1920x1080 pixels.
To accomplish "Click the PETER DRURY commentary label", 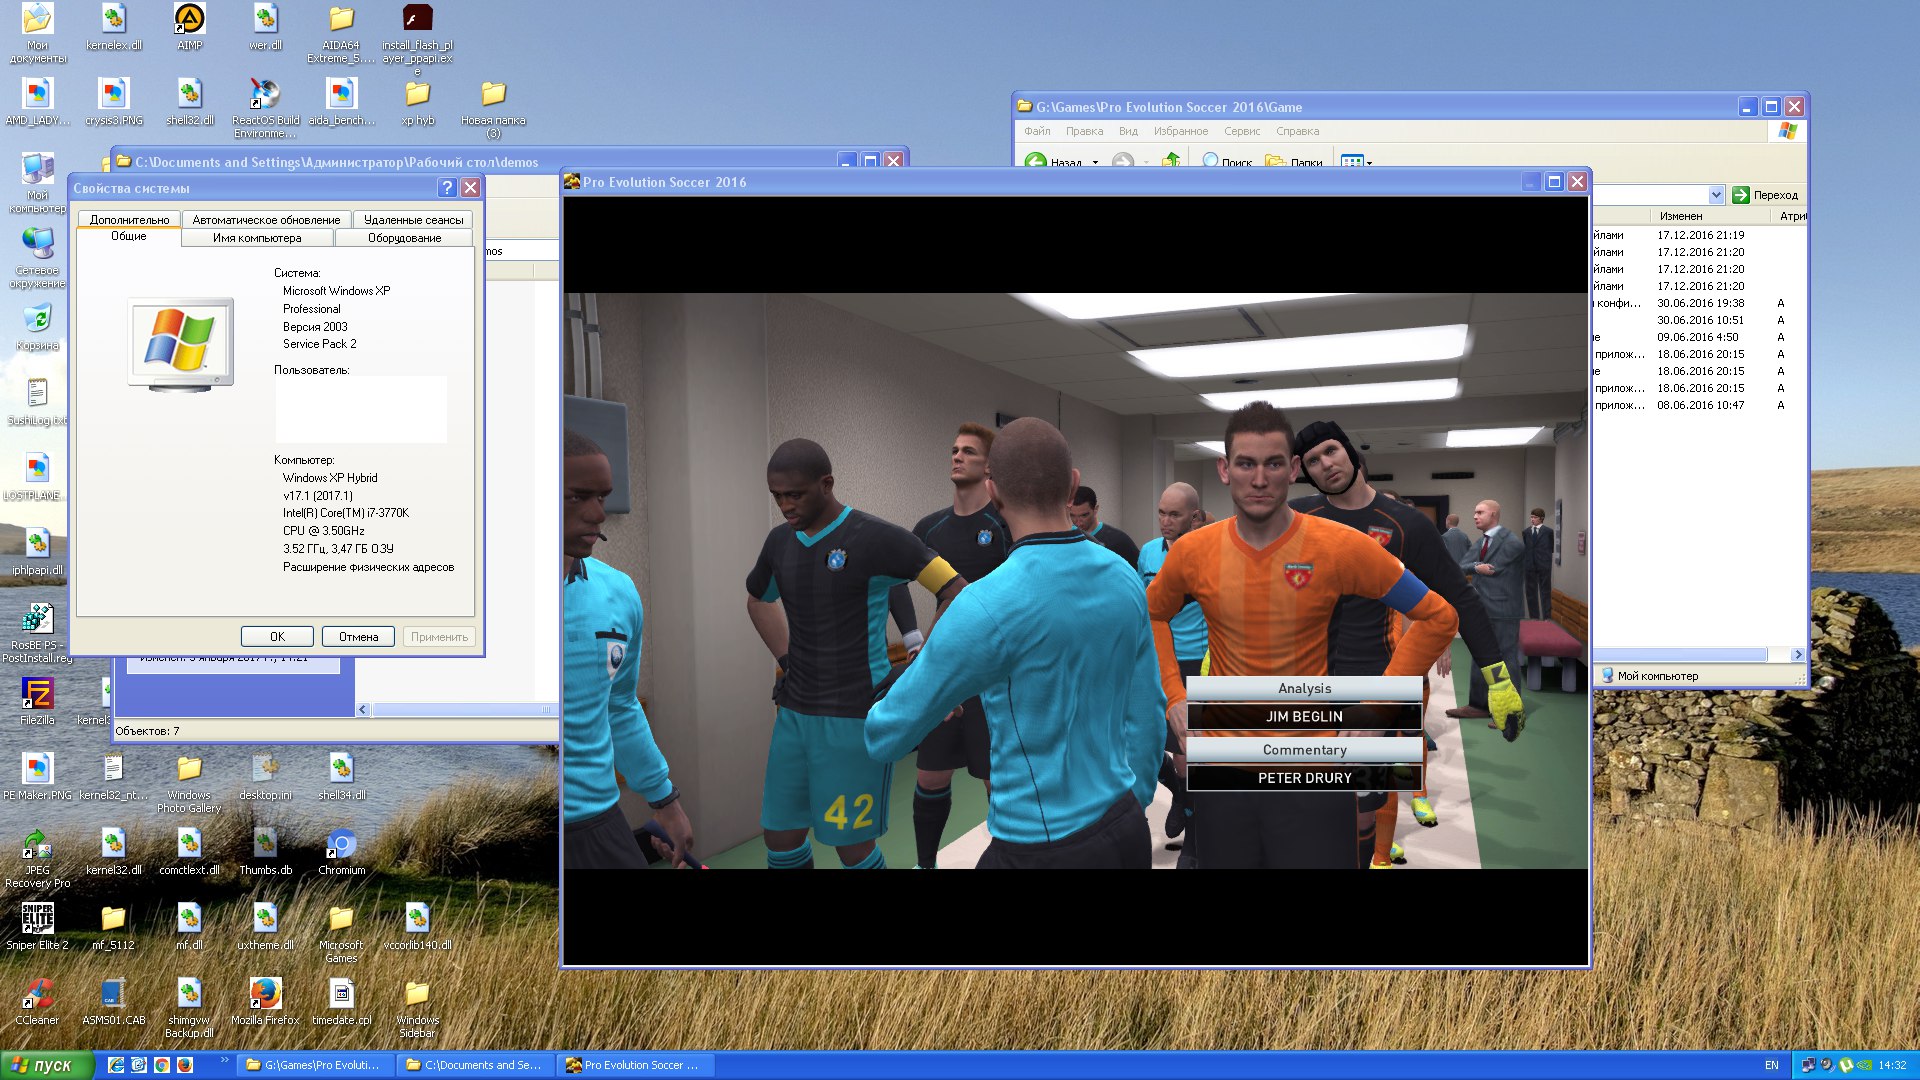I will click(x=1304, y=778).
